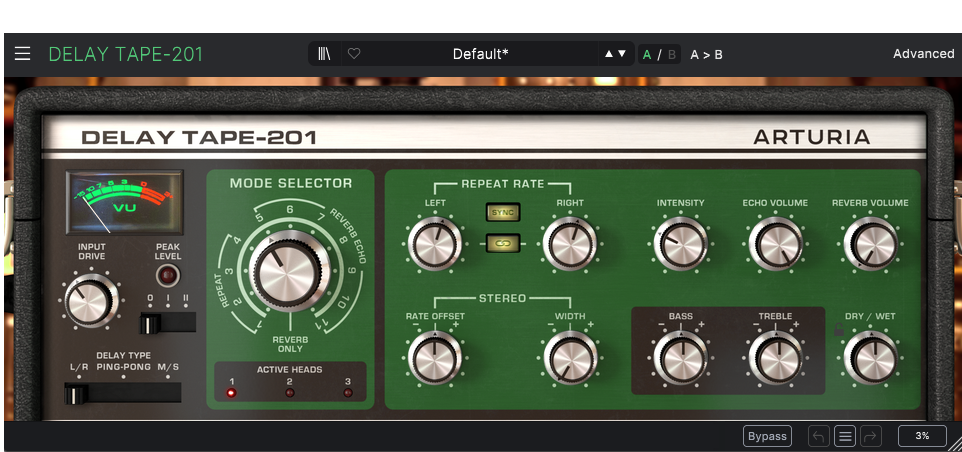This screenshot has height=452, width=962.
Task: Click the Stereo Width knob
Action: click(x=571, y=358)
